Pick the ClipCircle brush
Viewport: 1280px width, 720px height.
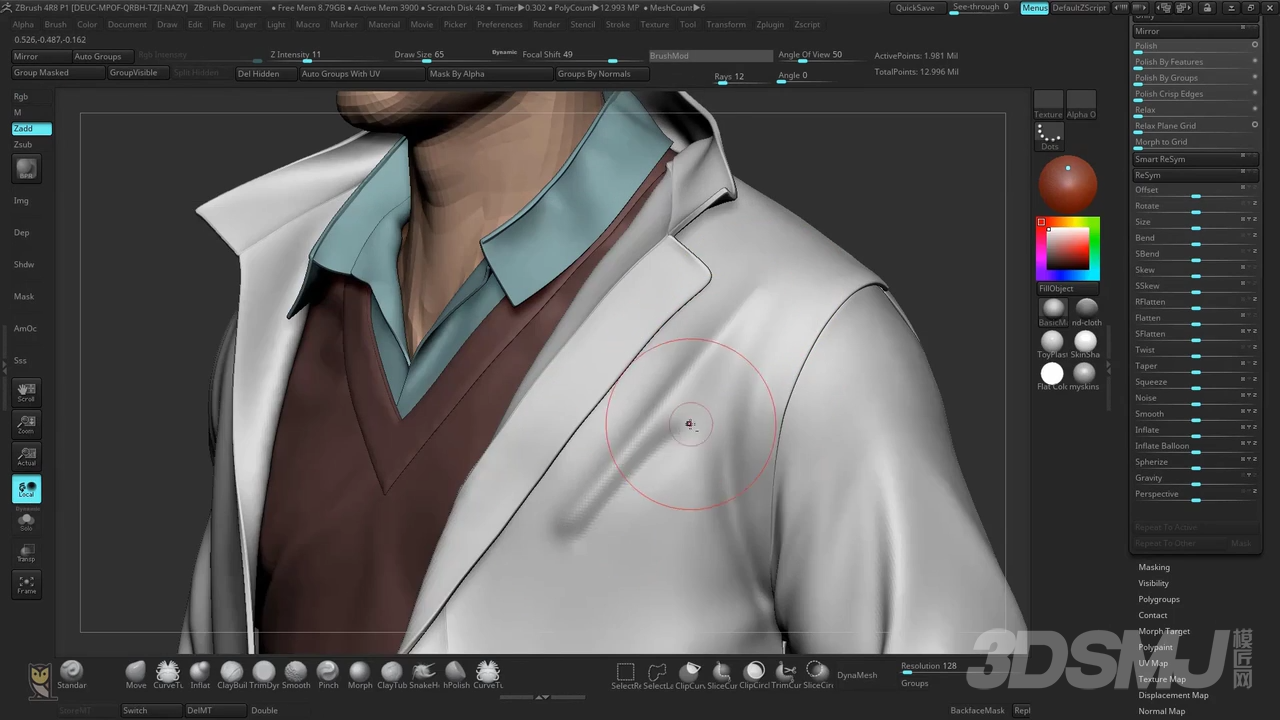click(x=754, y=675)
